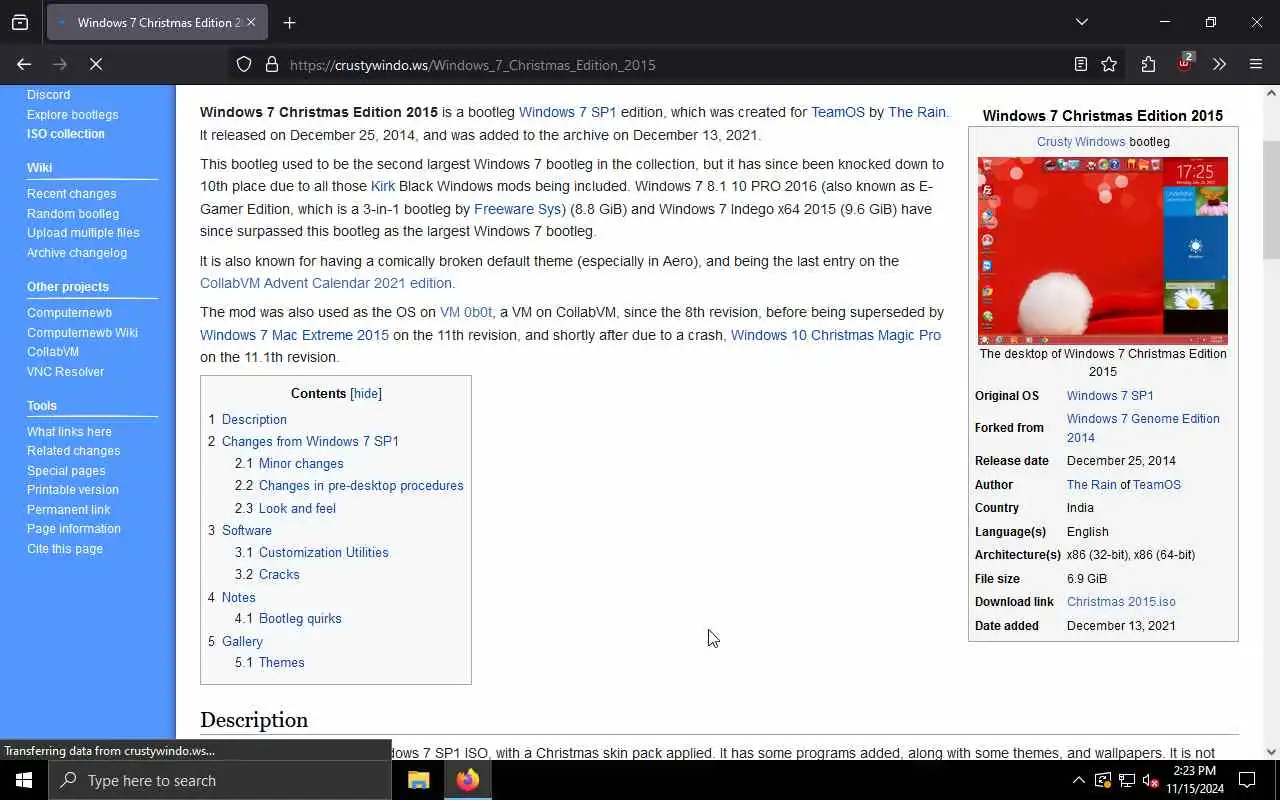Open Recent changes in sidebar
This screenshot has width=1280, height=800.
[71, 194]
